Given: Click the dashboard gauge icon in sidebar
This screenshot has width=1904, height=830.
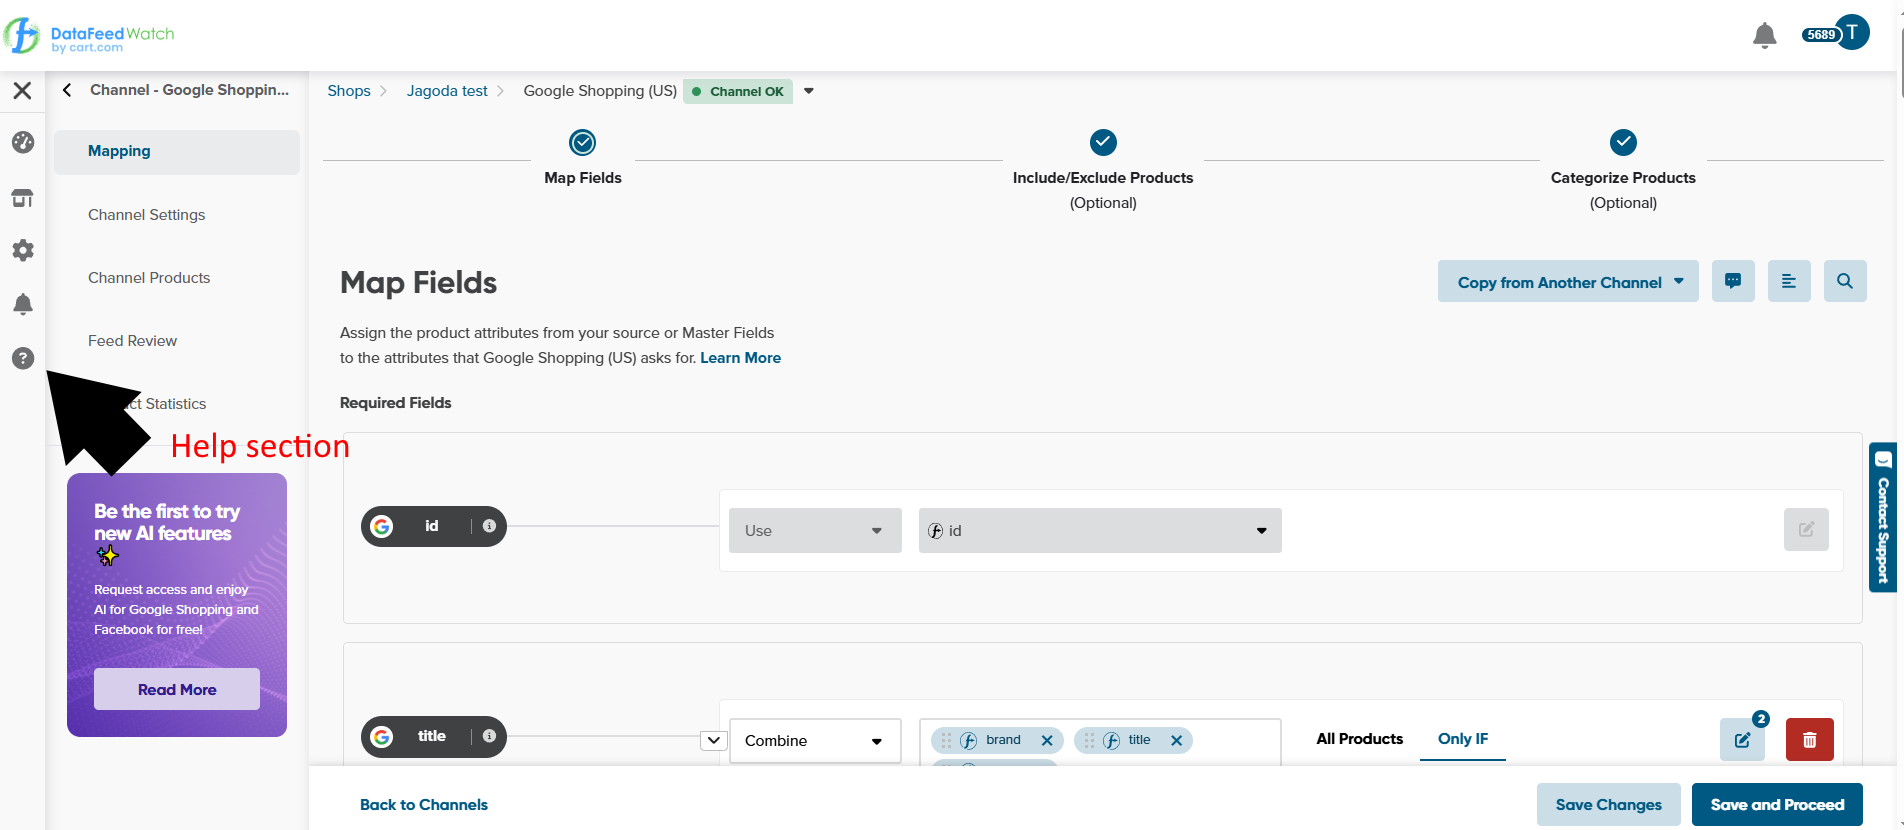Looking at the screenshot, I should tap(23, 143).
